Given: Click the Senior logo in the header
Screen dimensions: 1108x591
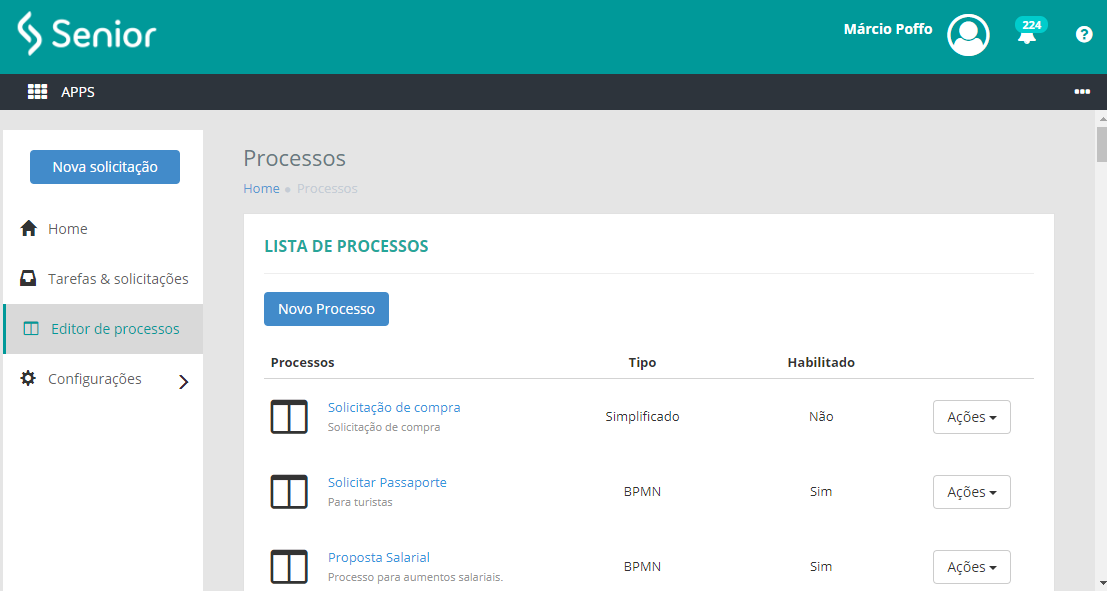Looking at the screenshot, I should tap(85, 33).
